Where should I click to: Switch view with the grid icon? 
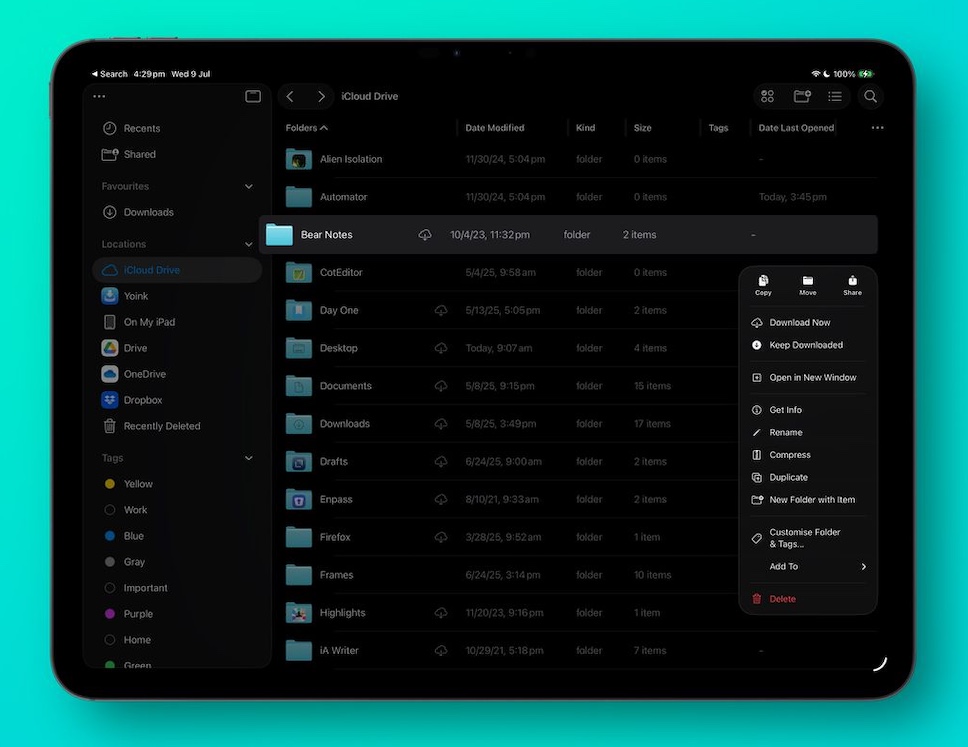pyautogui.click(x=768, y=96)
